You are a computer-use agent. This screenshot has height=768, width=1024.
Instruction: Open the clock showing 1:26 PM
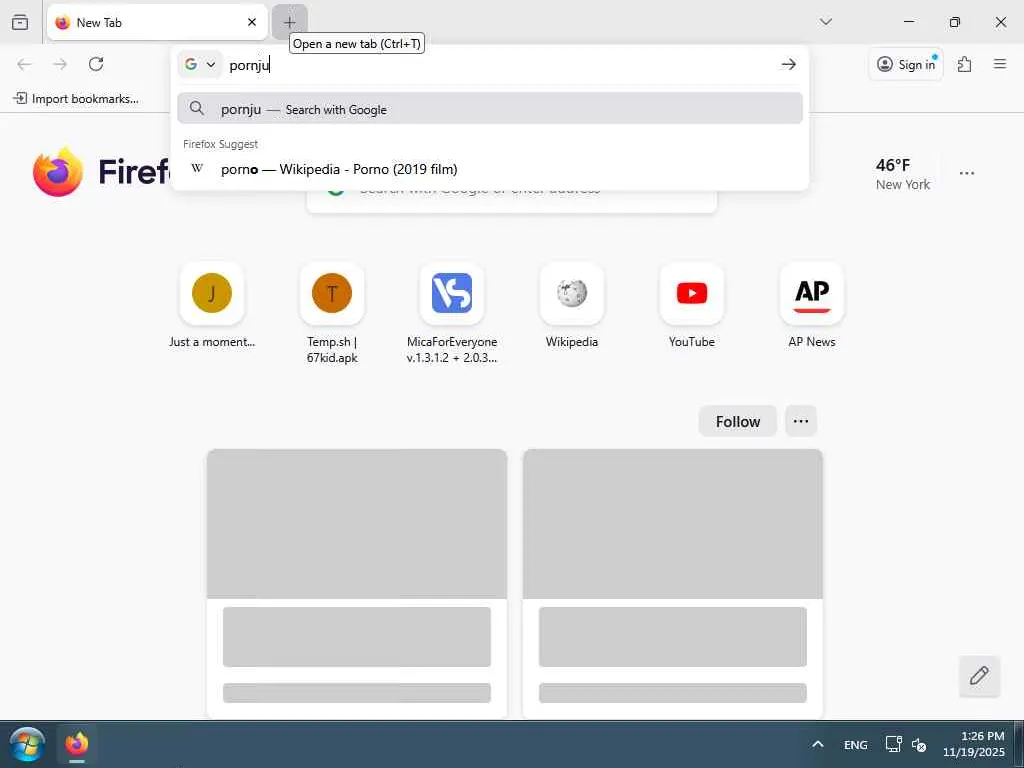pyautogui.click(x=973, y=744)
